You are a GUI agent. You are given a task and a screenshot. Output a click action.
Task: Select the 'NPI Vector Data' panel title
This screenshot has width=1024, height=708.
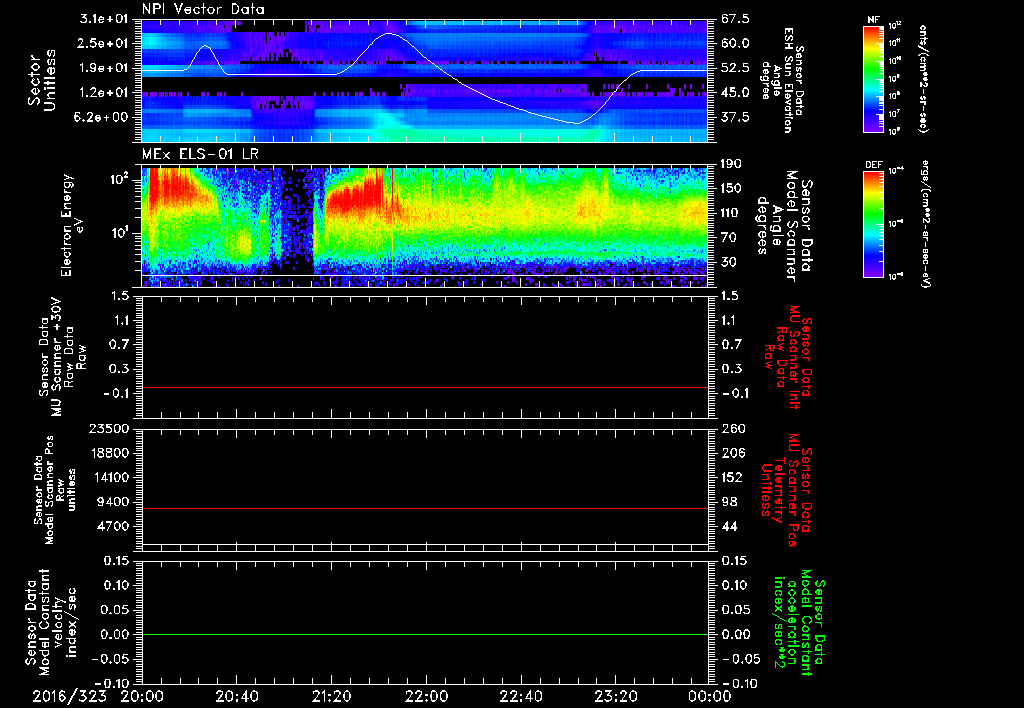click(204, 9)
